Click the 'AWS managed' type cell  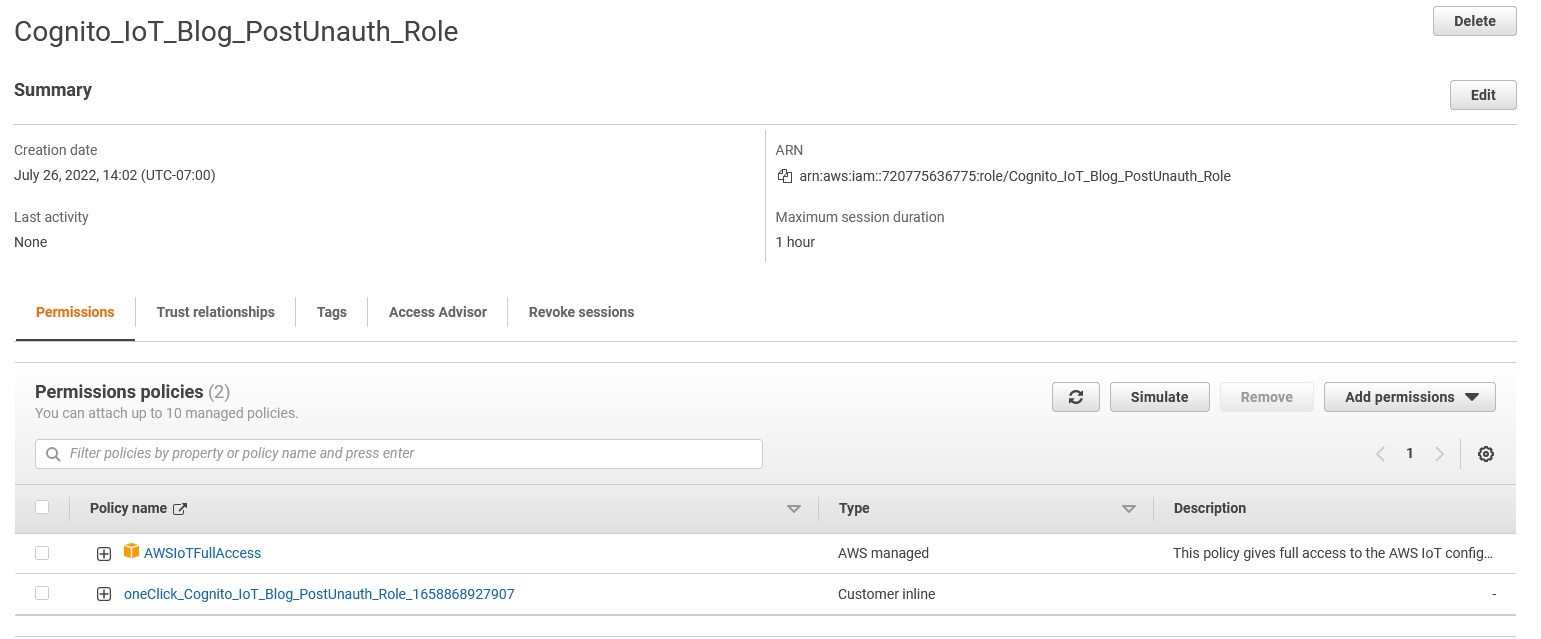[884, 553]
